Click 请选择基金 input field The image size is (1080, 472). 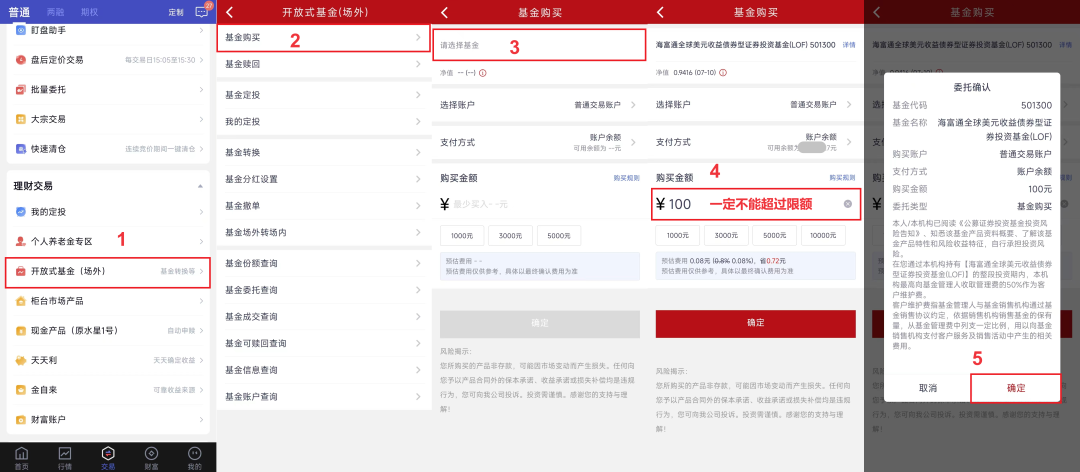(x=539, y=45)
